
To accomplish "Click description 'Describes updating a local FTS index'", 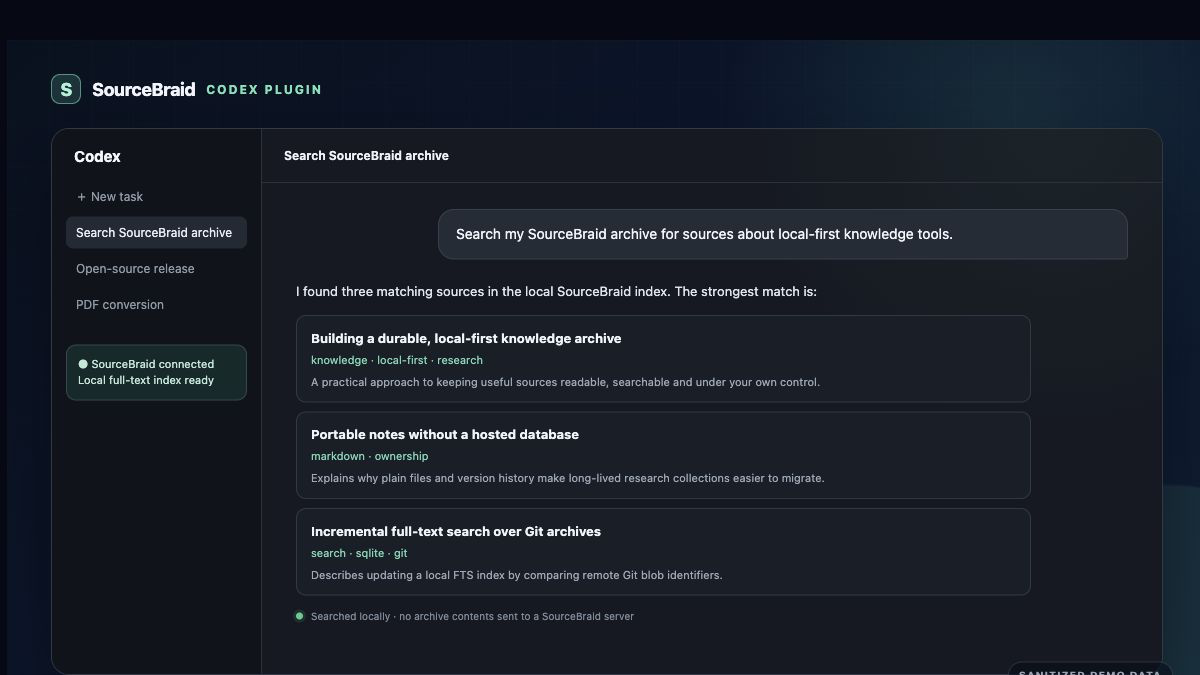I will [516, 575].
